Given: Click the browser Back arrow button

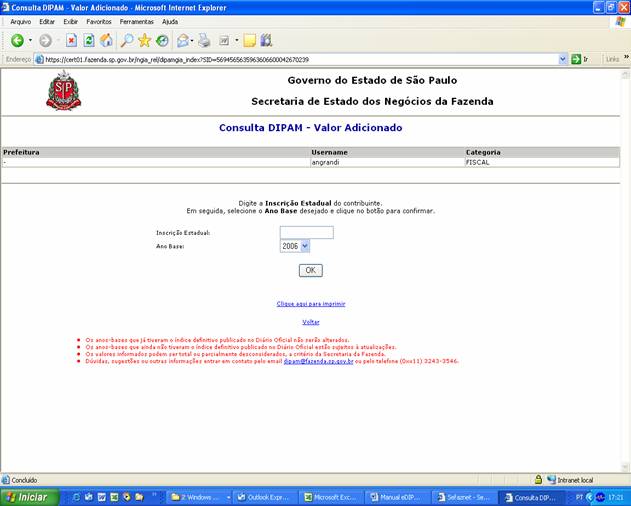Looking at the screenshot, I should [17, 41].
